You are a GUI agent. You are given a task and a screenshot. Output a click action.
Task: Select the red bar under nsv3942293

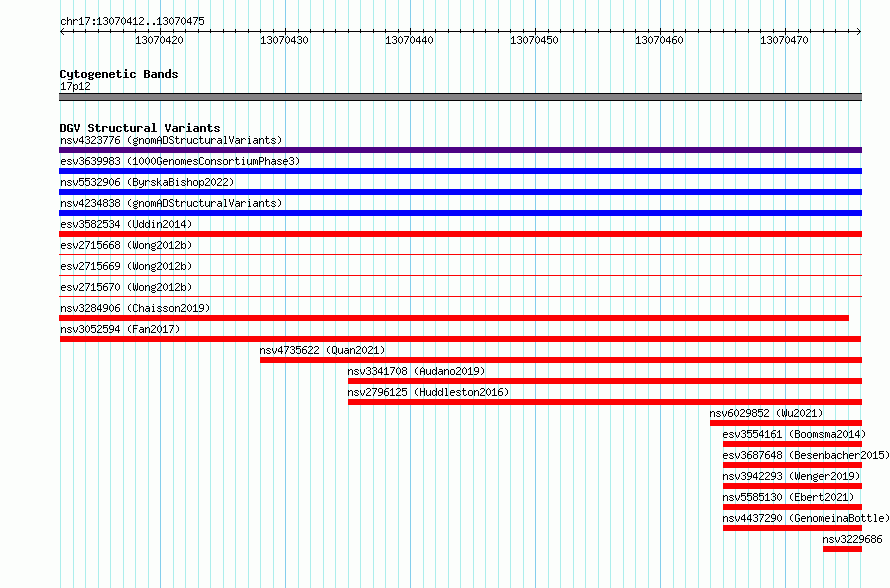pos(792,486)
